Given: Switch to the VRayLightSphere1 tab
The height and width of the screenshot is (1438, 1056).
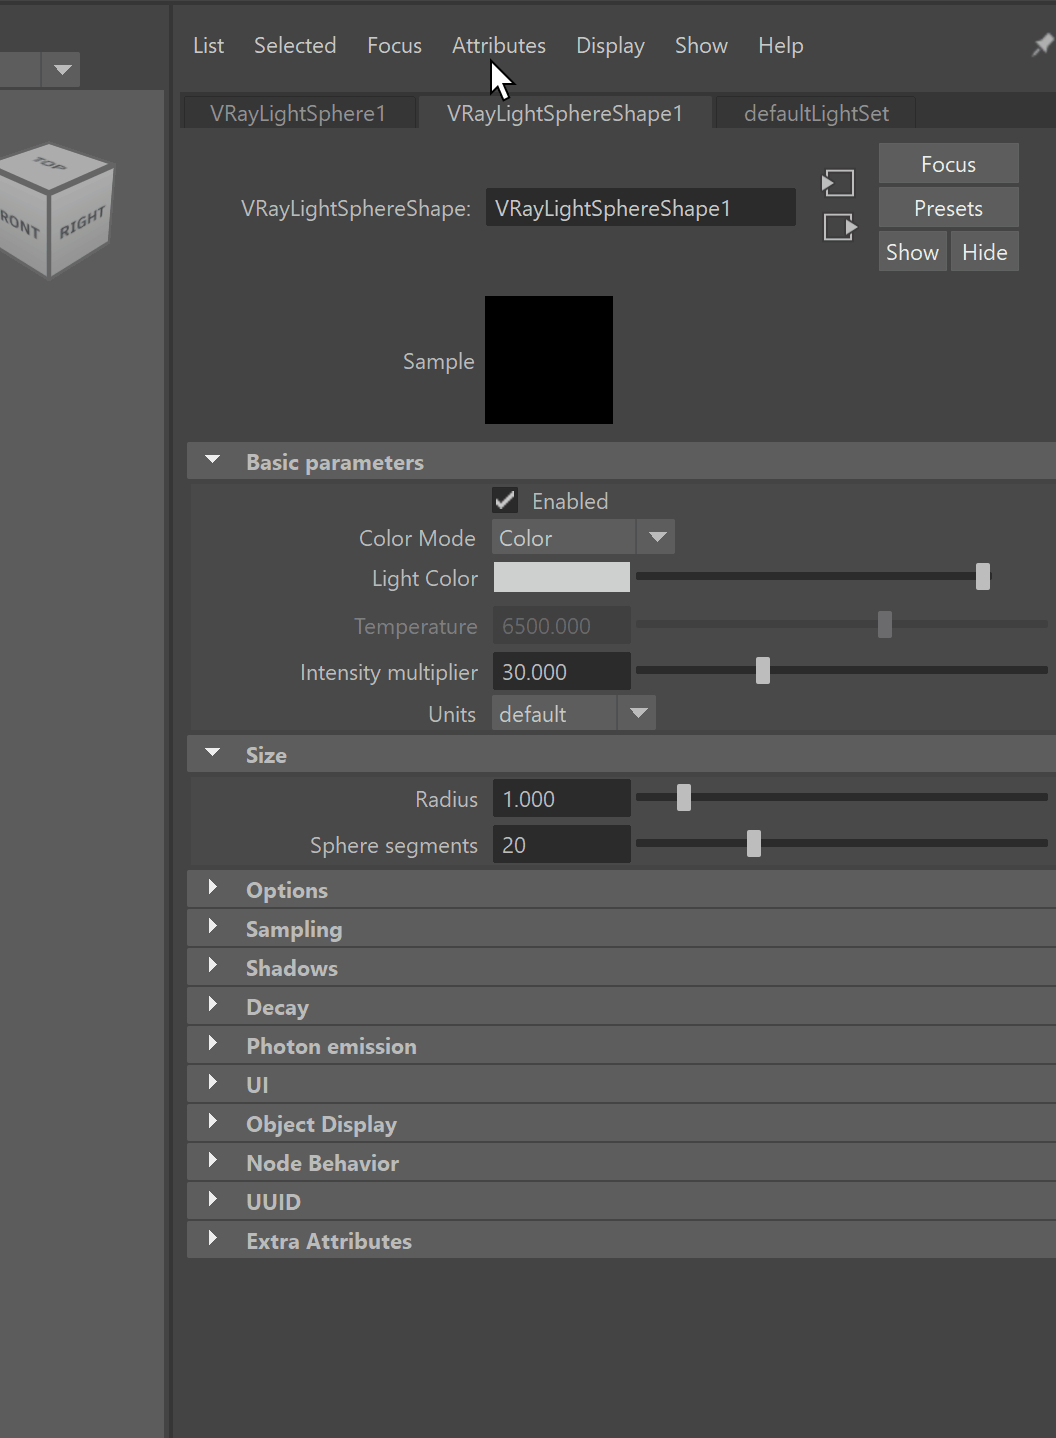Looking at the screenshot, I should click(x=298, y=113).
